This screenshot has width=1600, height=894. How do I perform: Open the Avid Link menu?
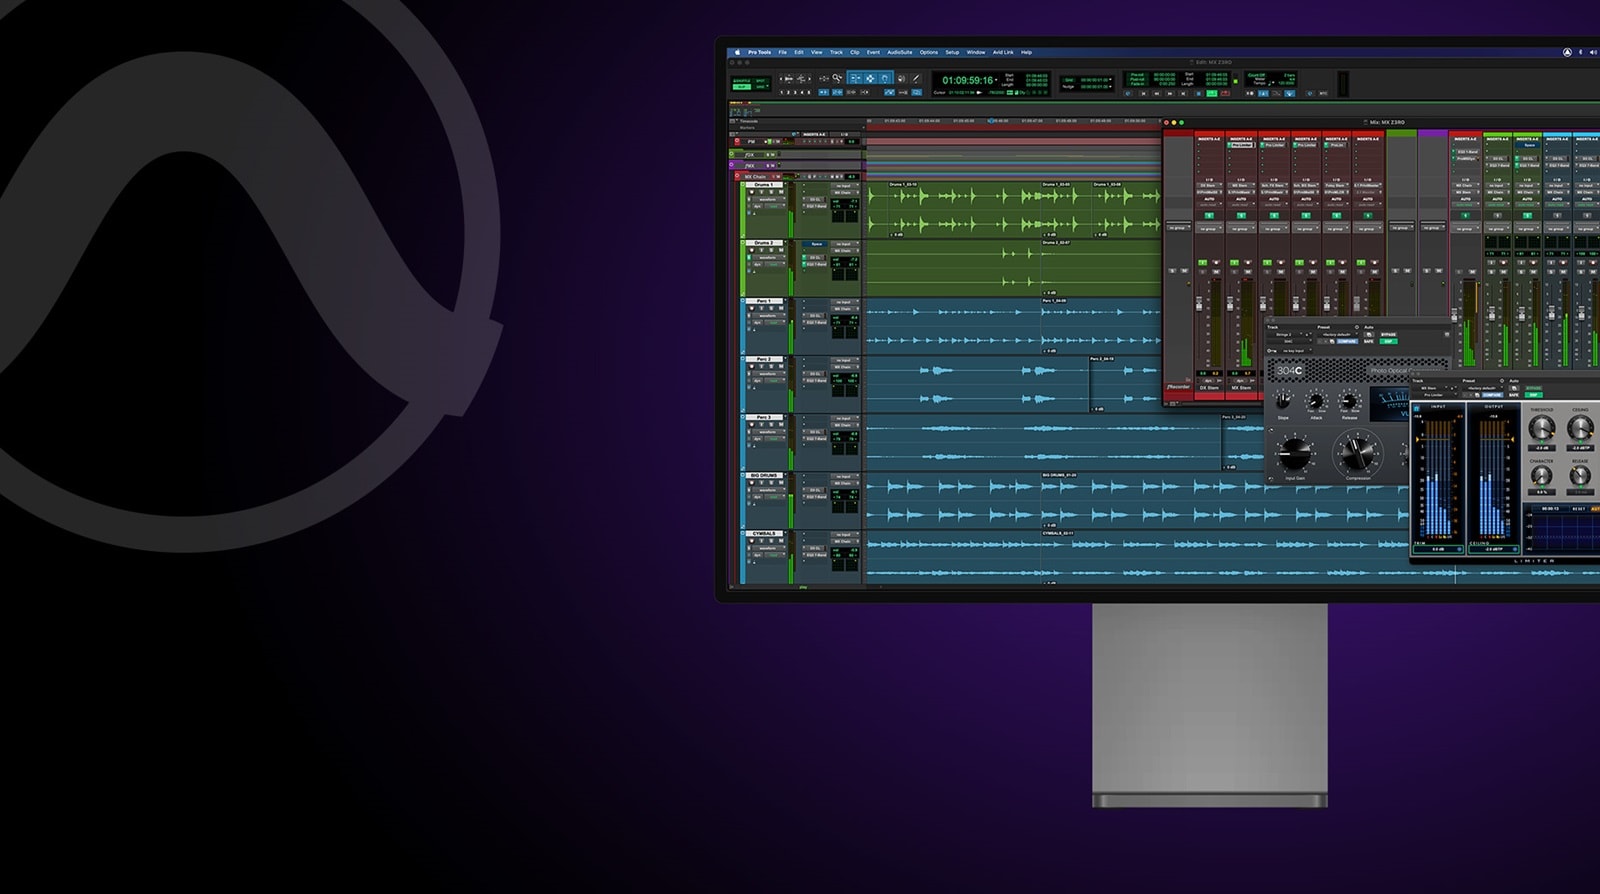pos(1003,52)
